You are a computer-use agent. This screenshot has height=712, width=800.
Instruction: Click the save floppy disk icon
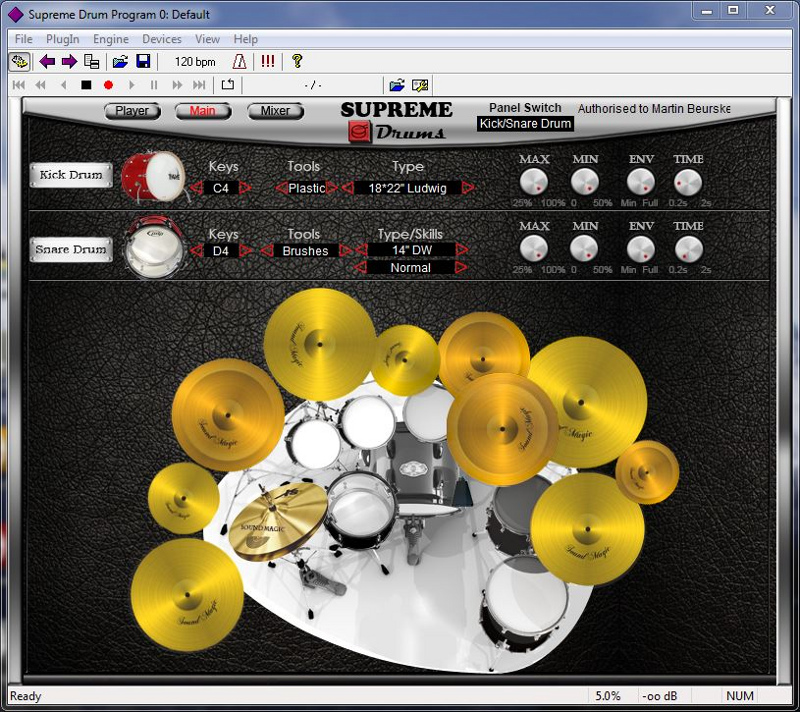tap(143, 62)
